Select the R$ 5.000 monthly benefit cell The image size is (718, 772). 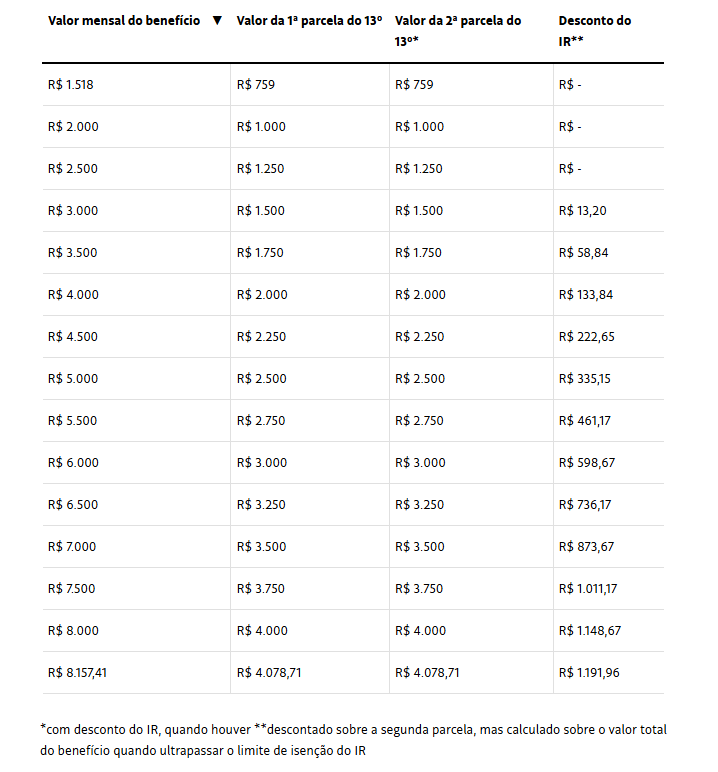73,379
